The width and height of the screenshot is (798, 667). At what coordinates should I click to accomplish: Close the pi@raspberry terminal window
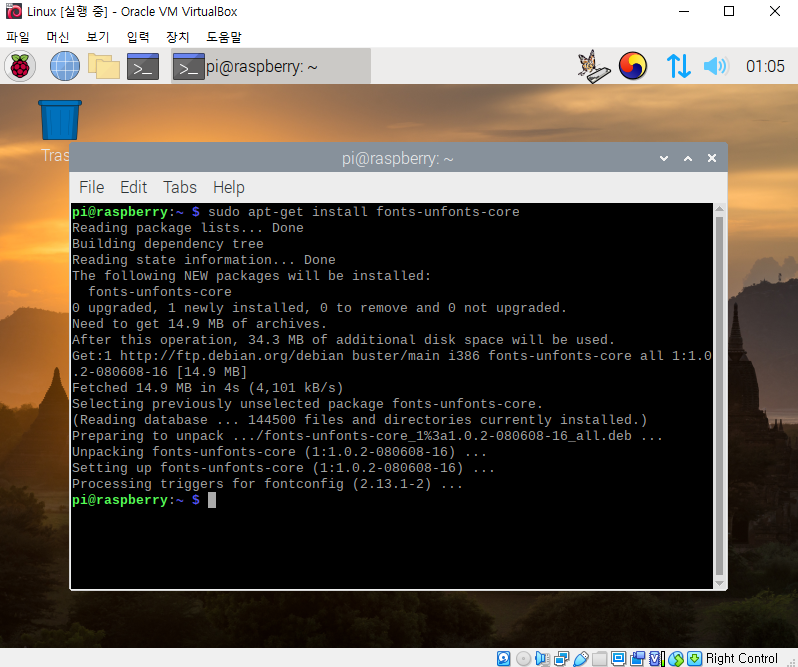[711, 158]
